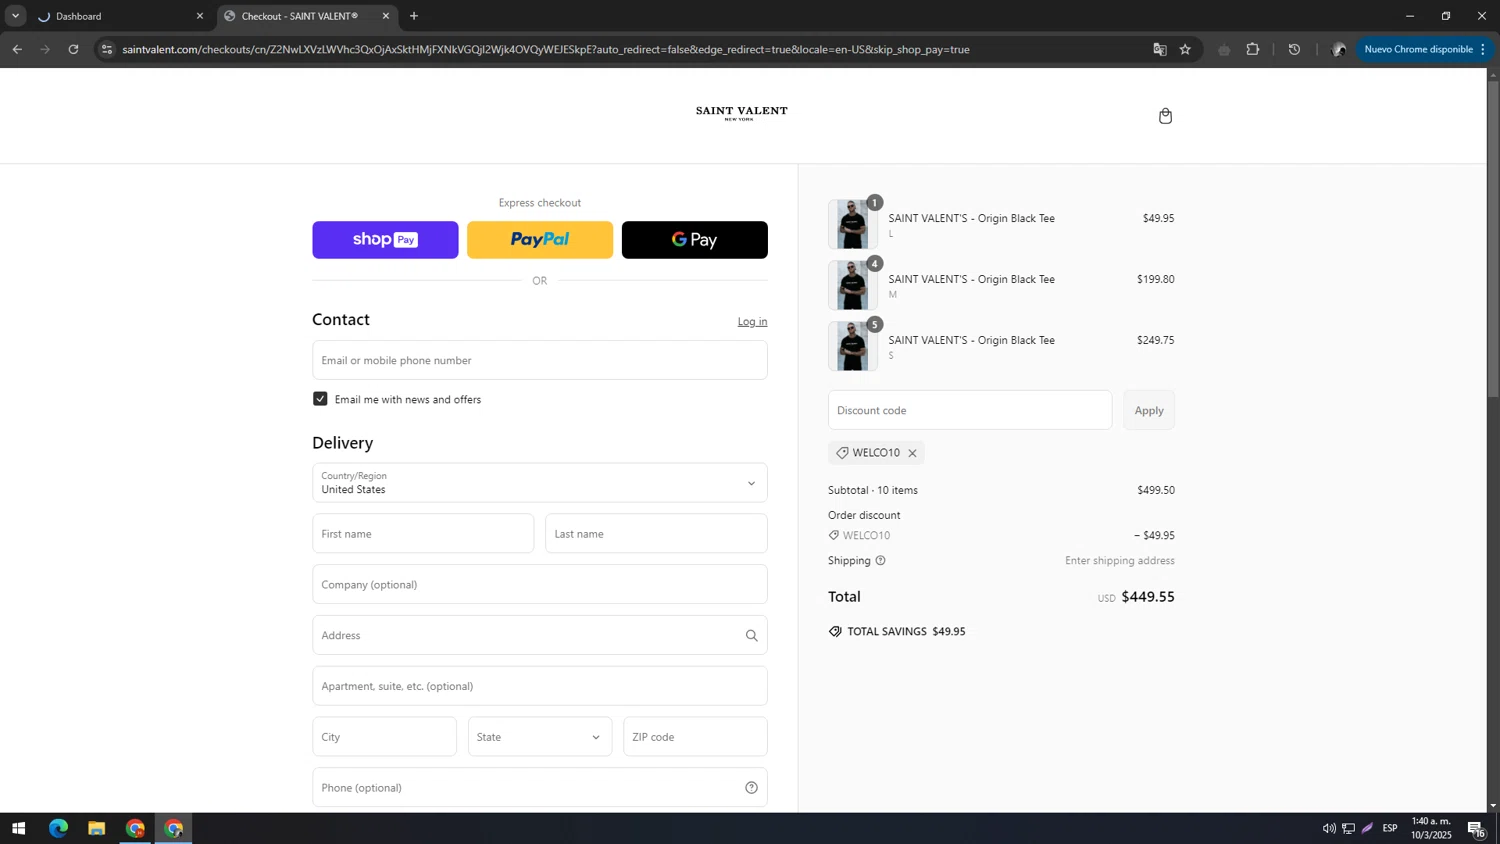Screen dimensions: 1500x844
Task: Close the Dashboard tab
Action: [199, 16]
